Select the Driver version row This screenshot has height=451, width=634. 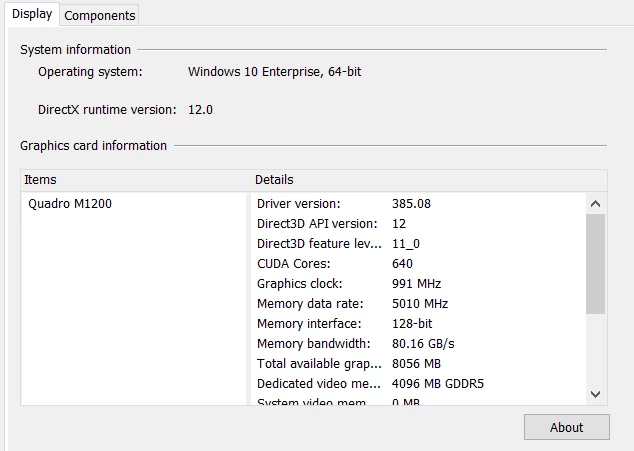(x=418, y=203)
